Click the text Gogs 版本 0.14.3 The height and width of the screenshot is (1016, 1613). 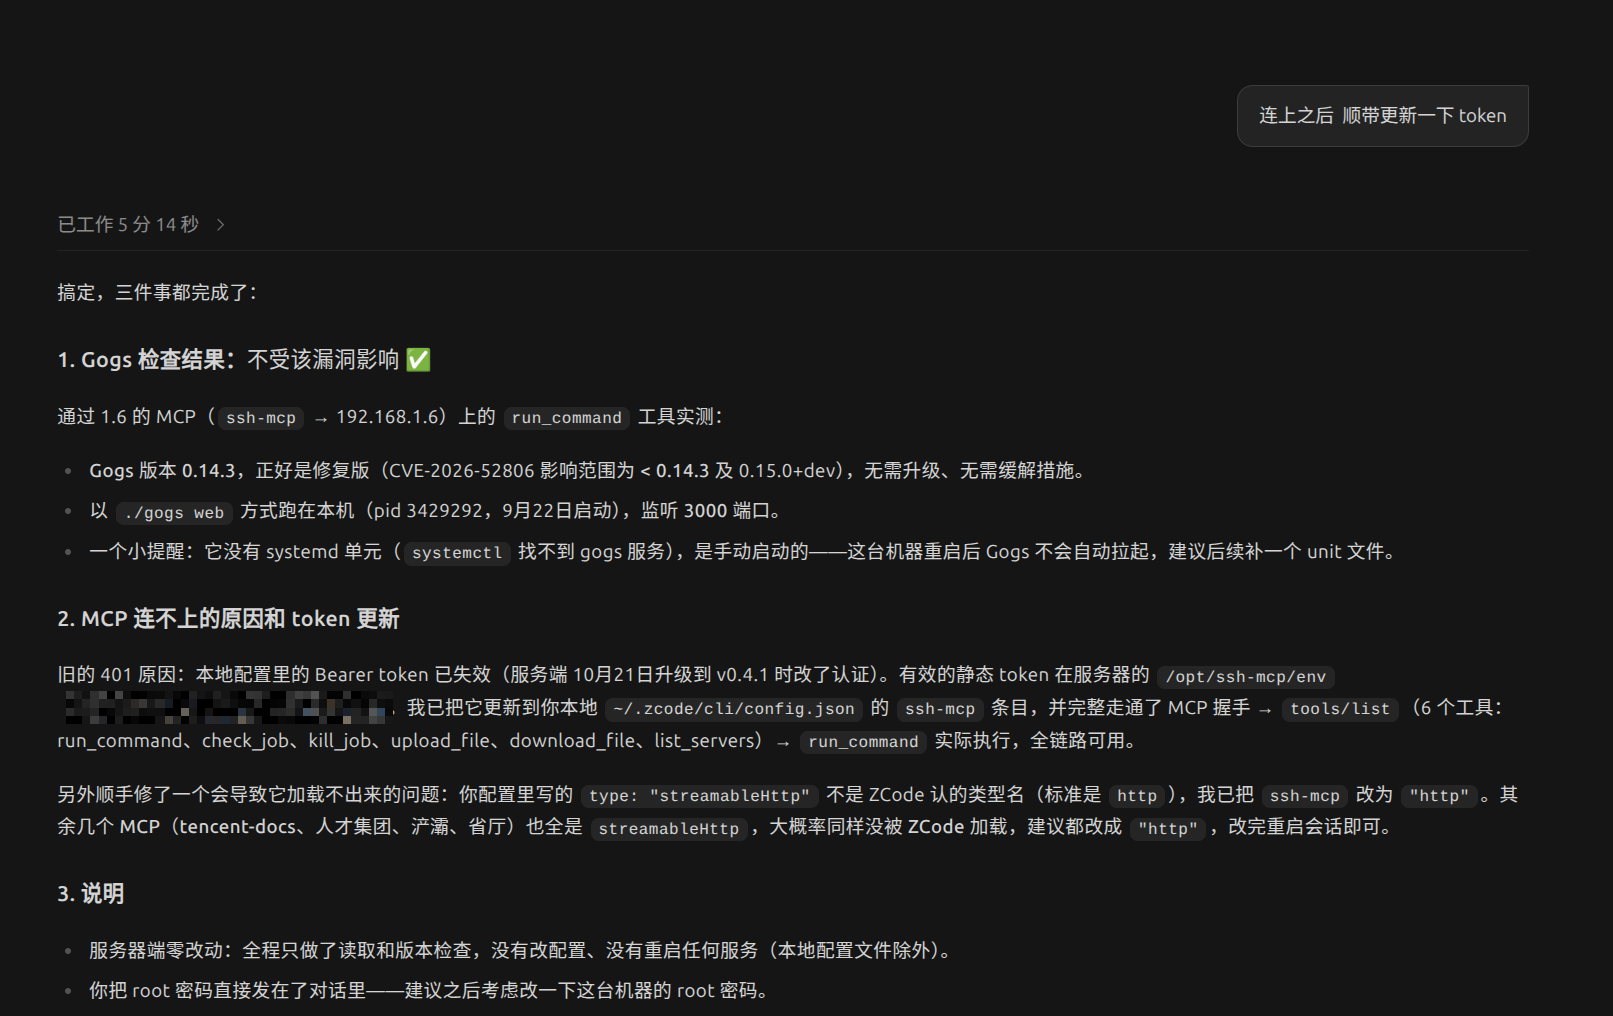click(162, 471)
